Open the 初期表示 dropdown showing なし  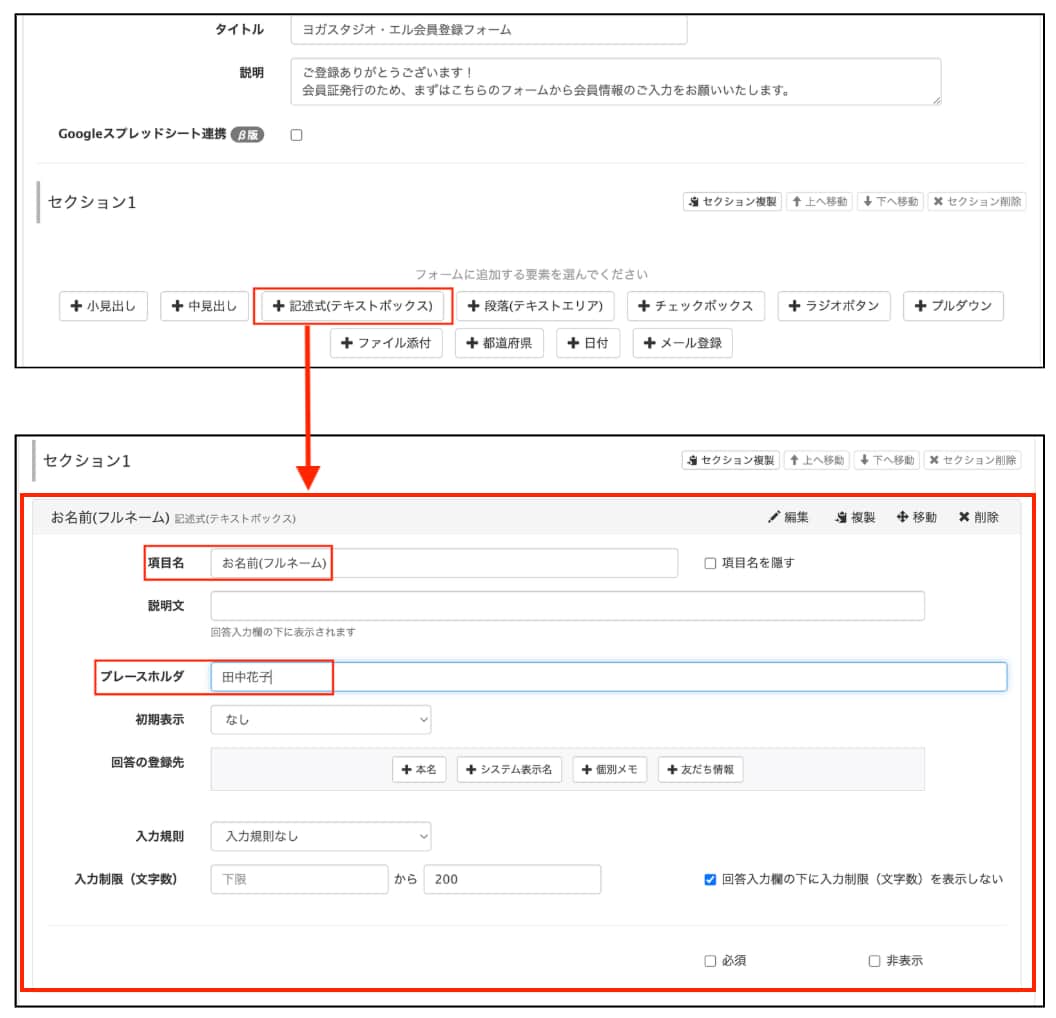point(320,720)
